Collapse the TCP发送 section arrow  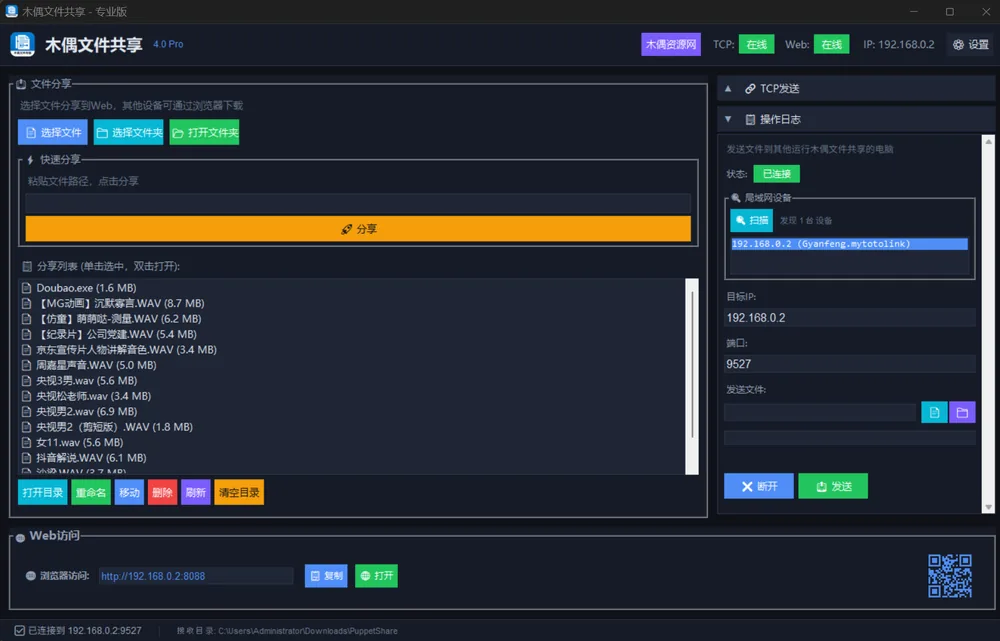[x=728, y=89]
